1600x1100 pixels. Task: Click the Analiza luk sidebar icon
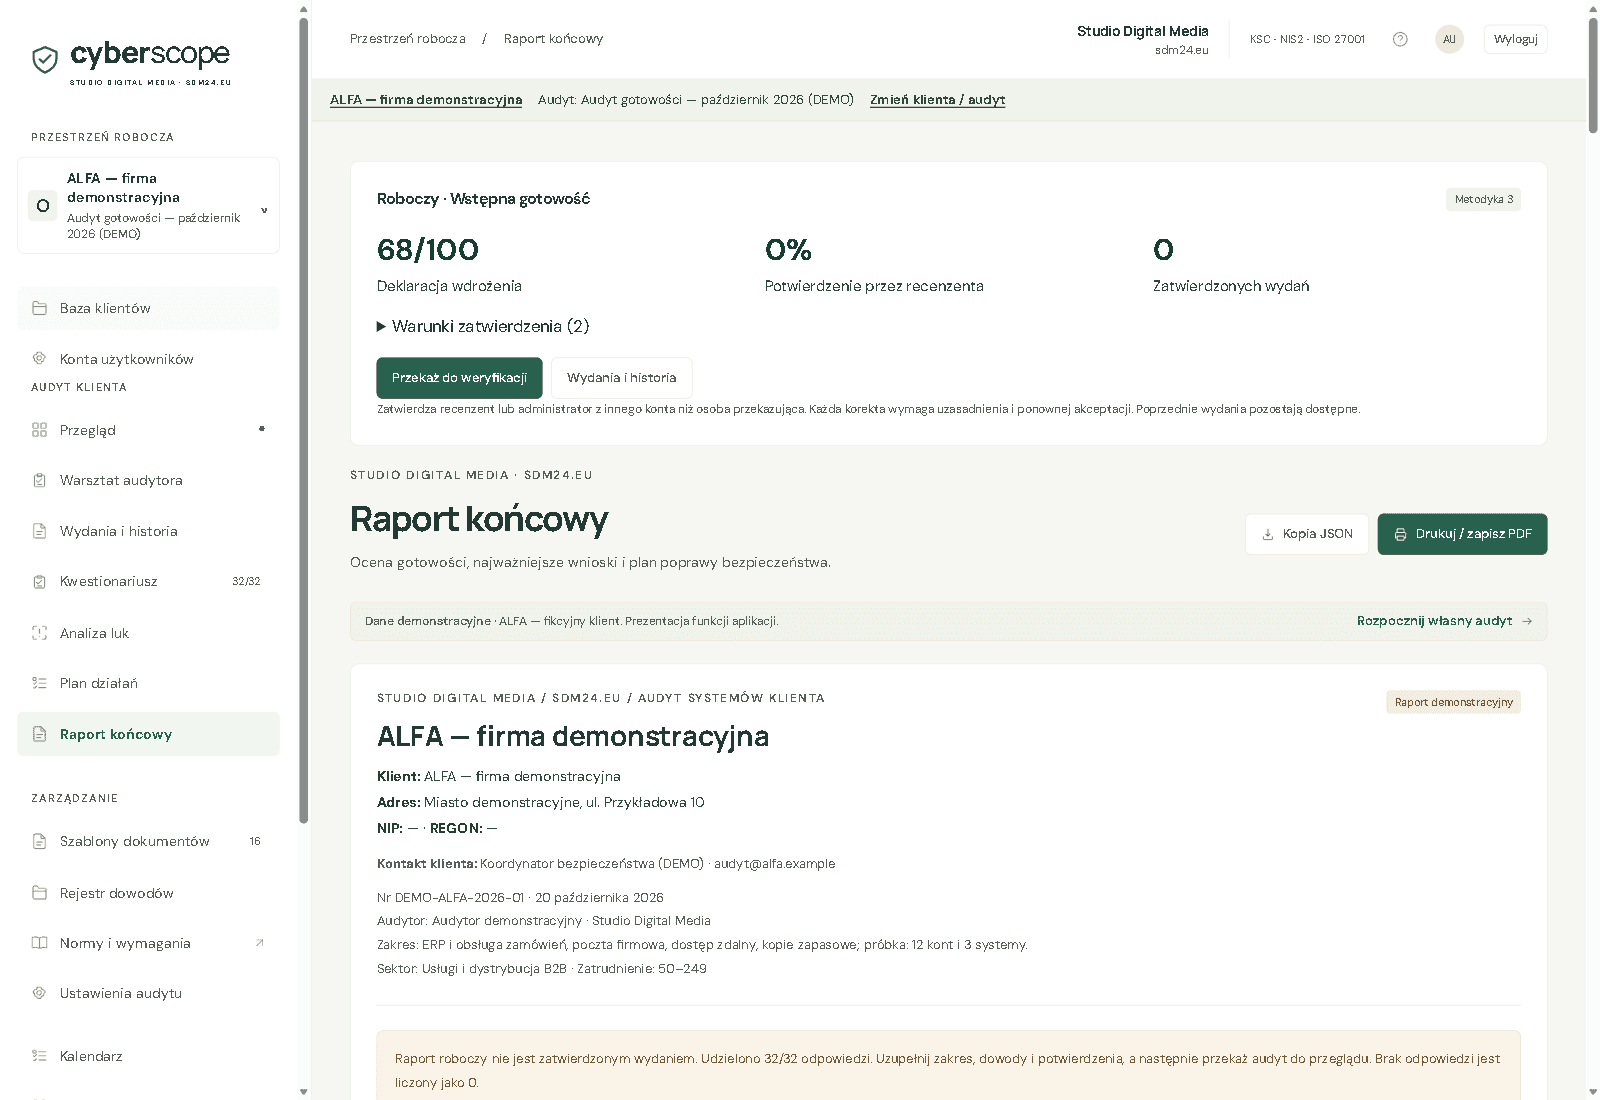tap(40, 633)
